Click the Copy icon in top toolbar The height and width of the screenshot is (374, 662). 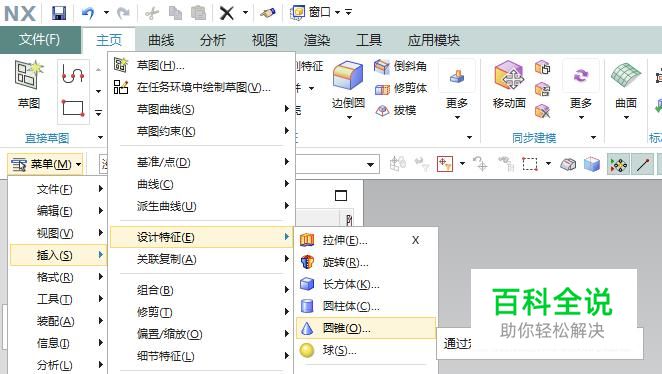[x=175, y=13]
